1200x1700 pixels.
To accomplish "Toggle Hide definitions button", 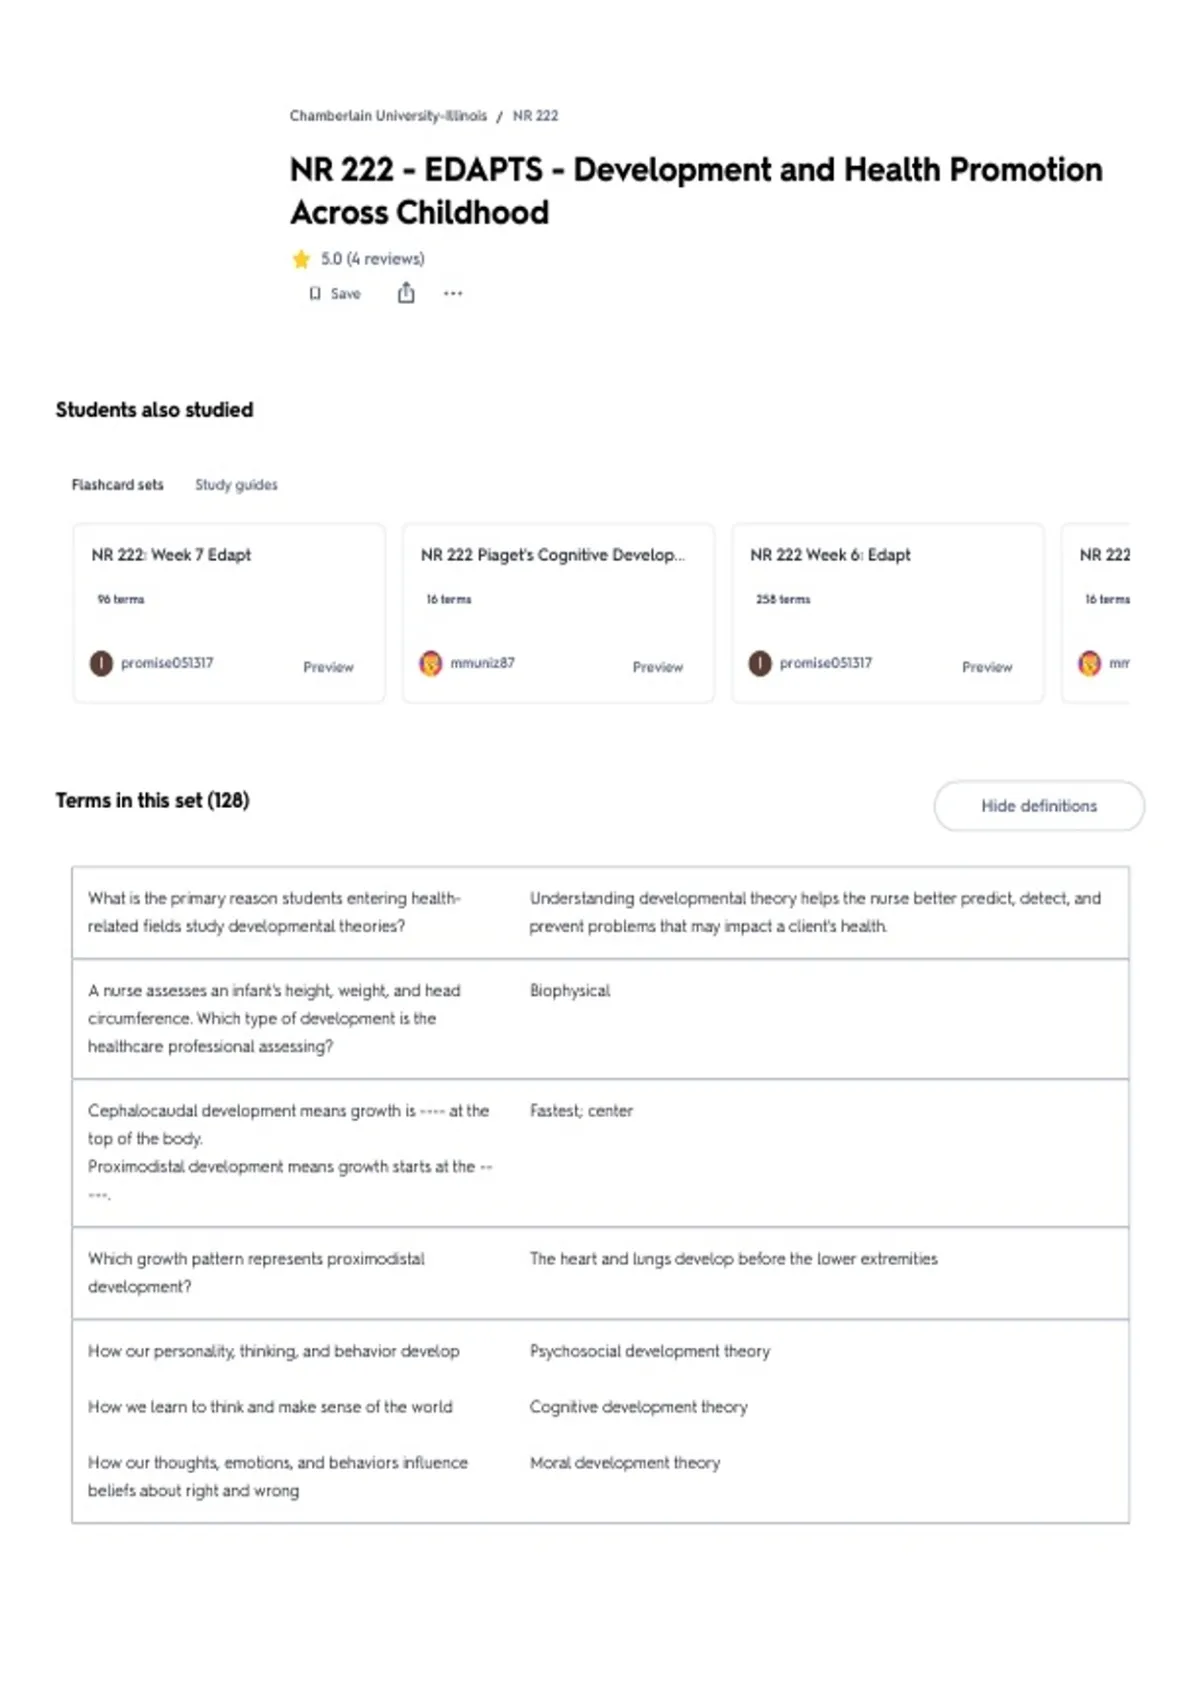I will click(1039, 806).
